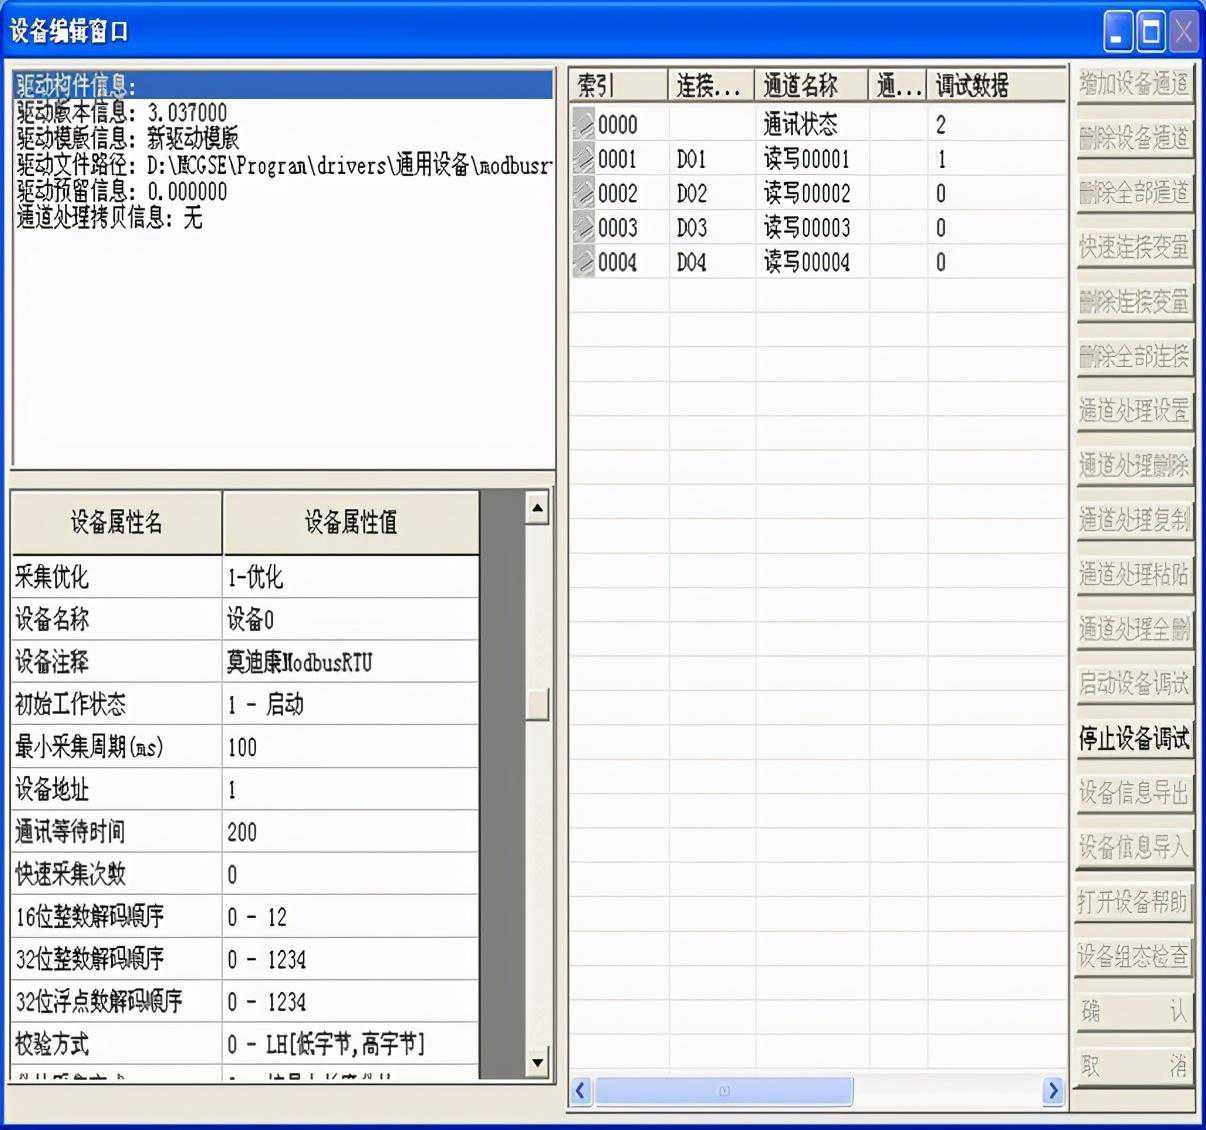Image resolution: width=1206 pixels, height=1130 pixels.
Task: Click the row icon for channel 0004
Action: (583, 262)
